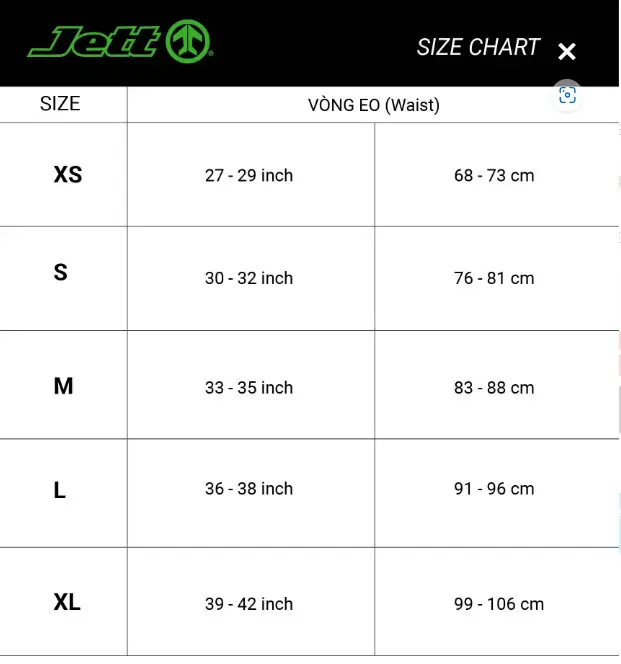Click the 68 - 73 cm cell
Screen dimensions: 621x664
tap(494, 175)
